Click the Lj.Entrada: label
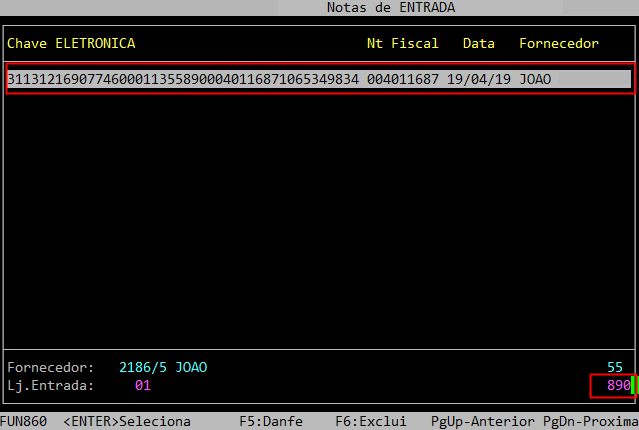Screen dimensions: 639x430 click(x=51, y=385)
